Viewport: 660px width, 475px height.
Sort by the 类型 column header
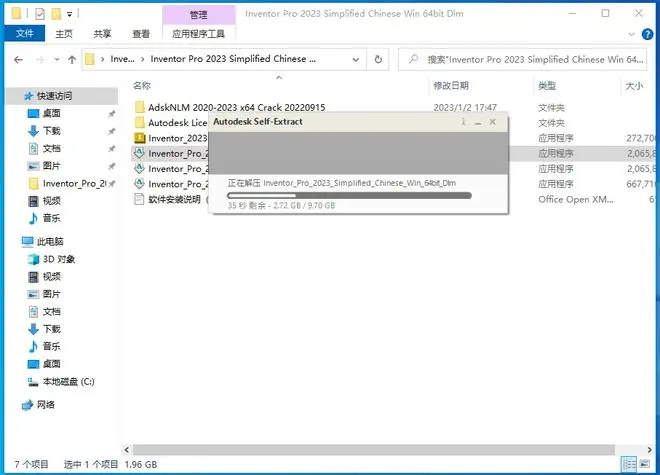tap(547, 85)
